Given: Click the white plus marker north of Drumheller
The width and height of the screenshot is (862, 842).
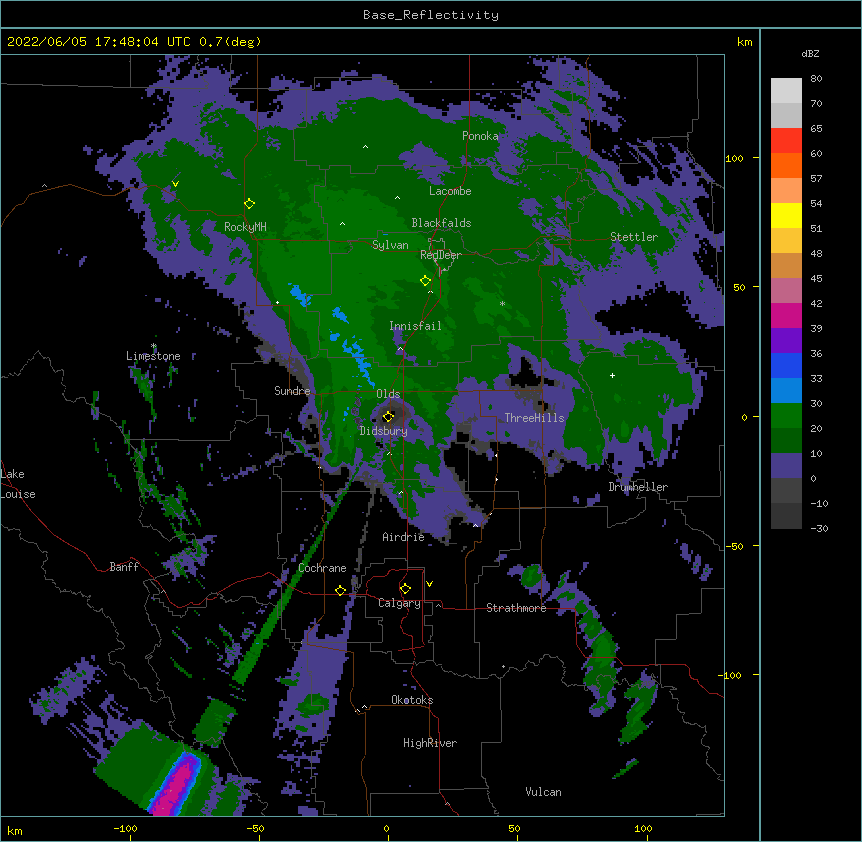Looking at the screenshot, I should (x=612, y=375).
